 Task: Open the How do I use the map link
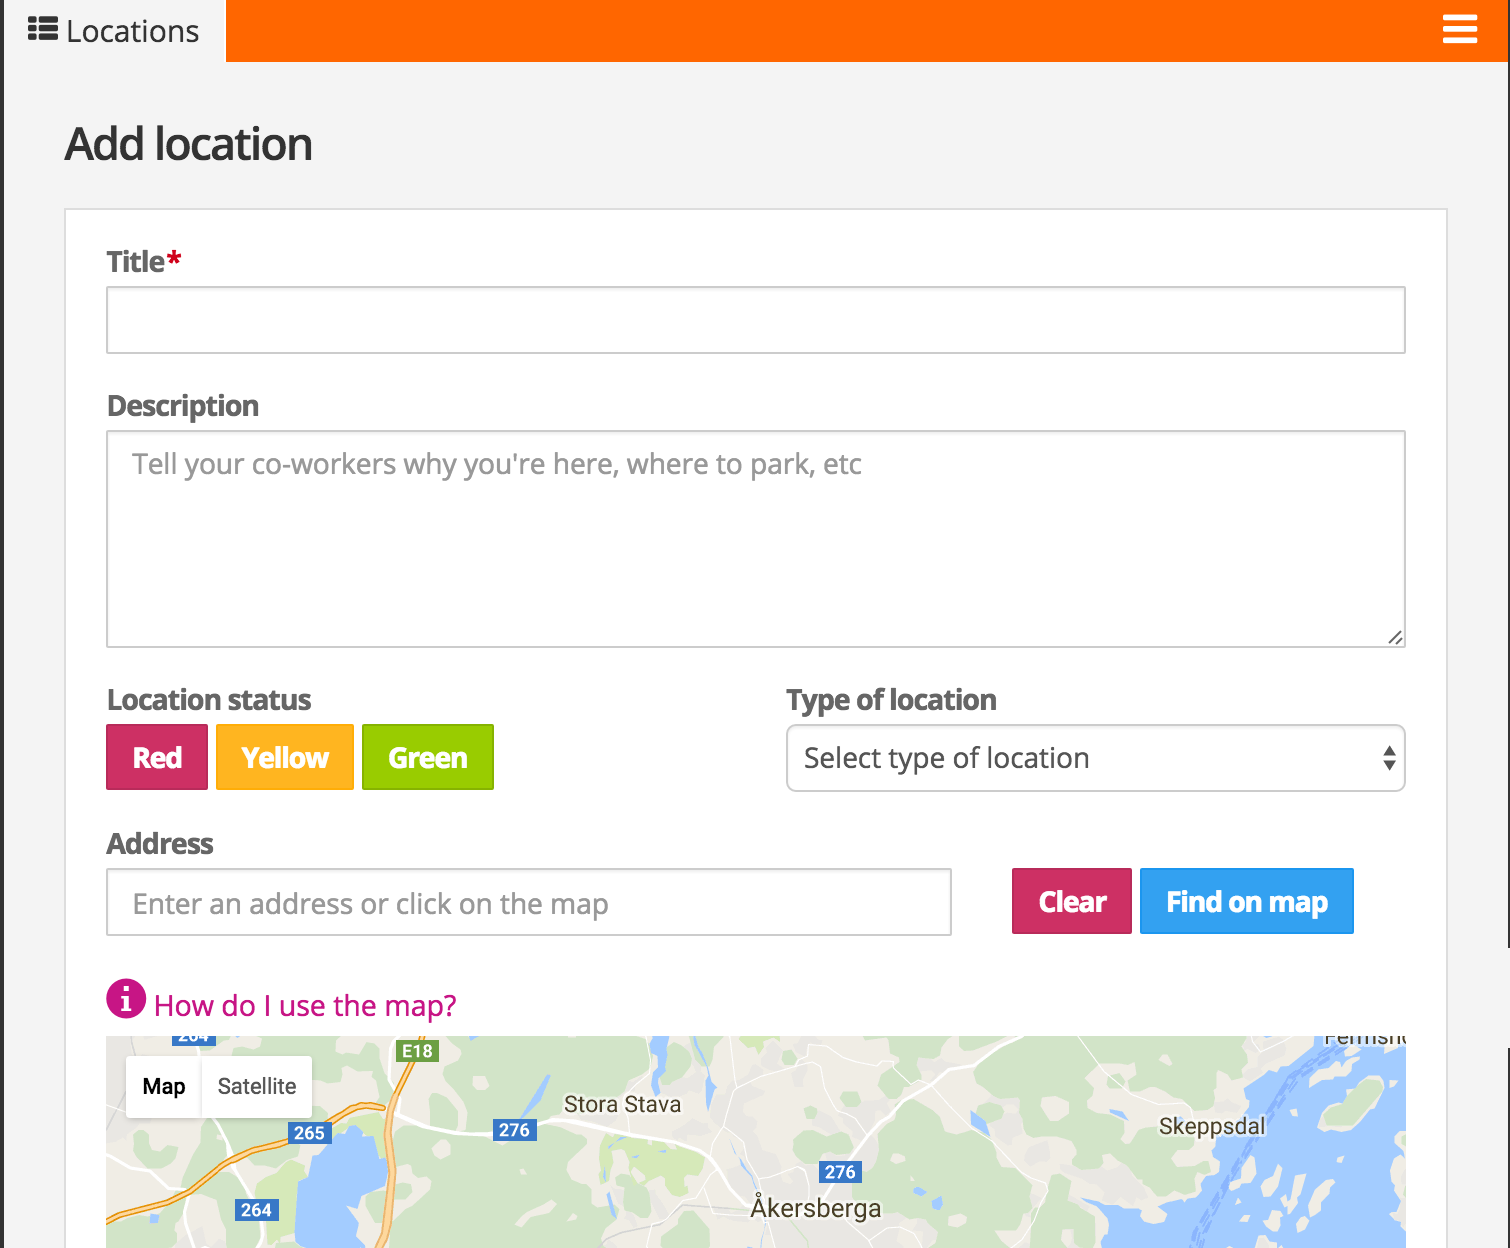click(x=305, y=1006)
